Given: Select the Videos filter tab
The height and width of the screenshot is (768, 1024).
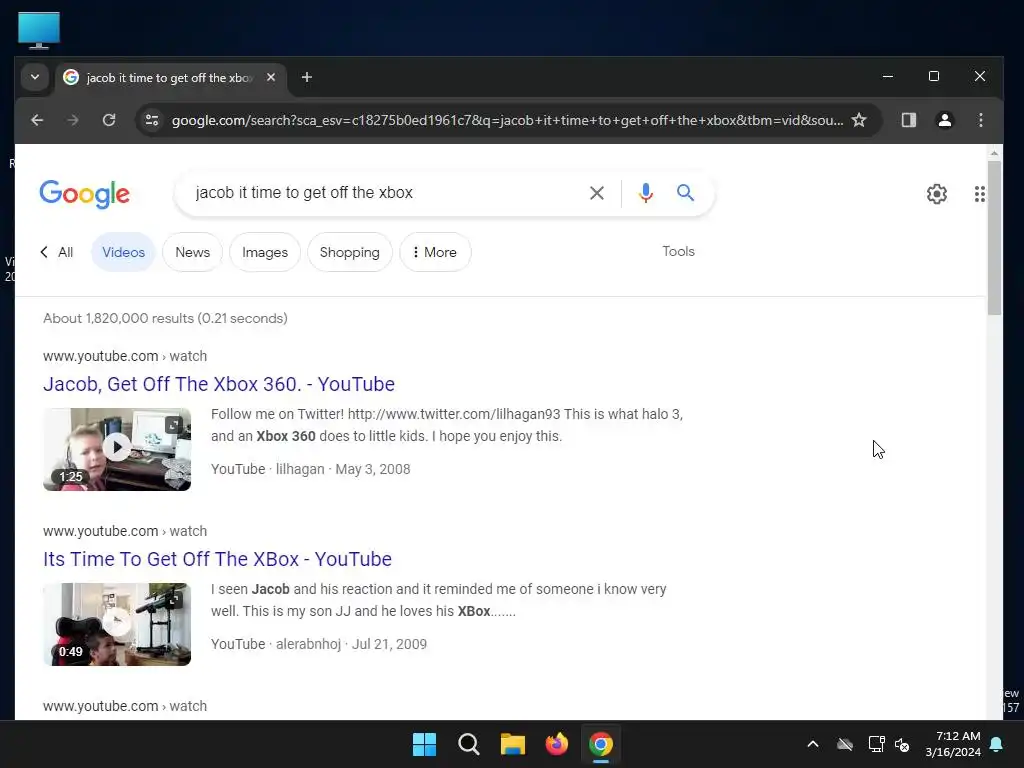Looking at the screenshot, I should click(x=123, y=252).
